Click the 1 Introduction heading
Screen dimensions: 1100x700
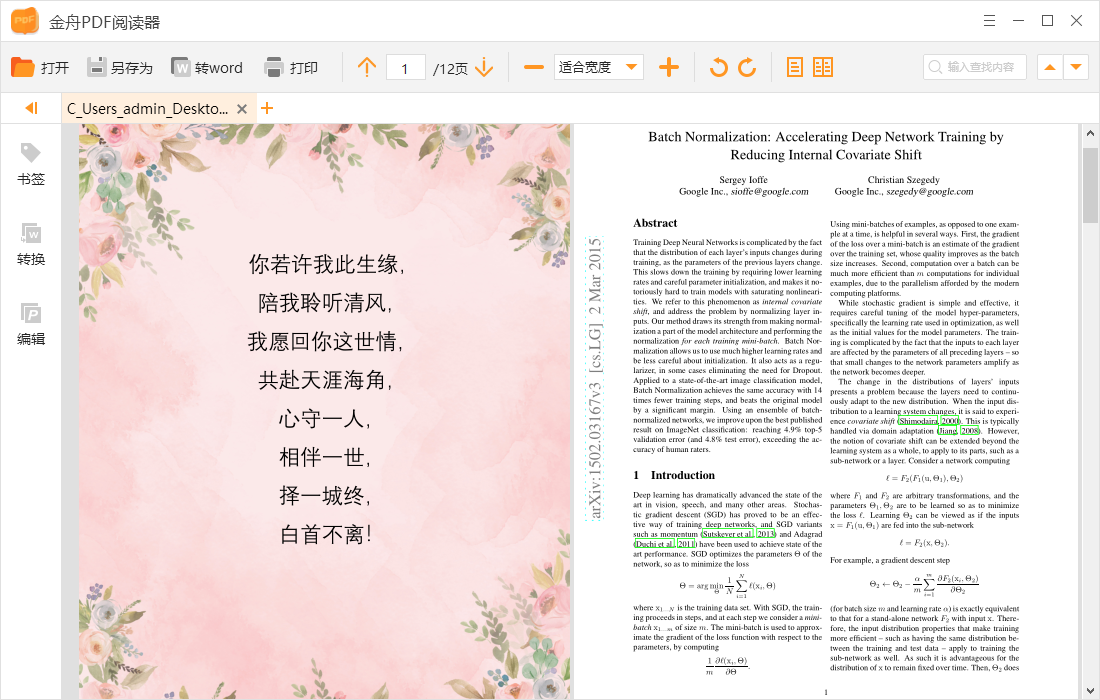(674, 475)
